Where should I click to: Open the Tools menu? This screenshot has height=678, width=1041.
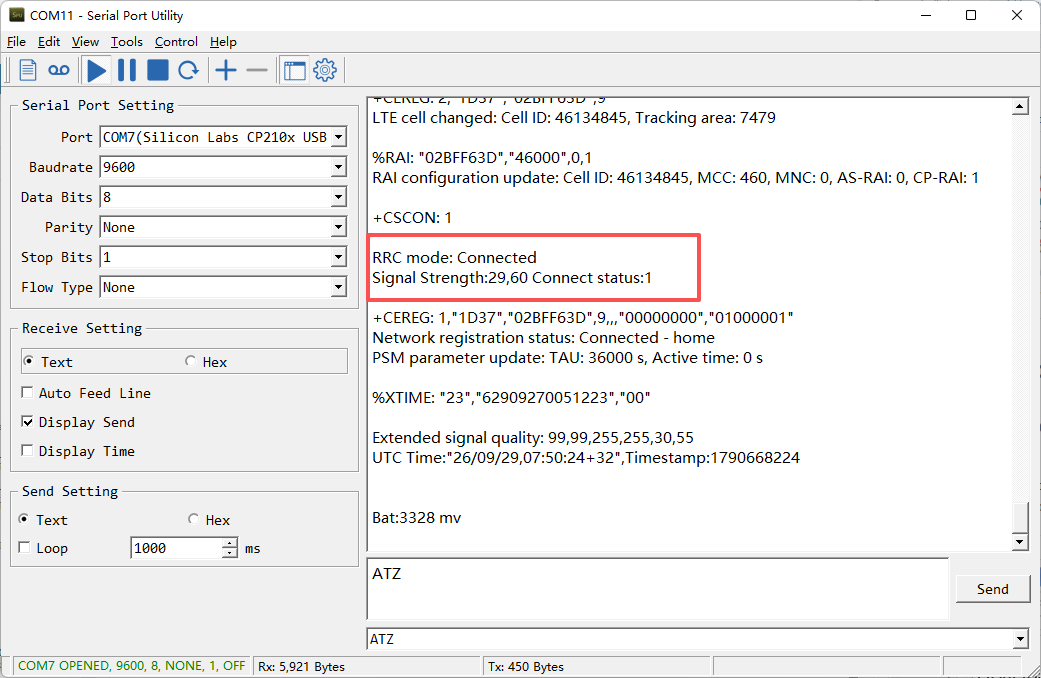click(126, 42)
